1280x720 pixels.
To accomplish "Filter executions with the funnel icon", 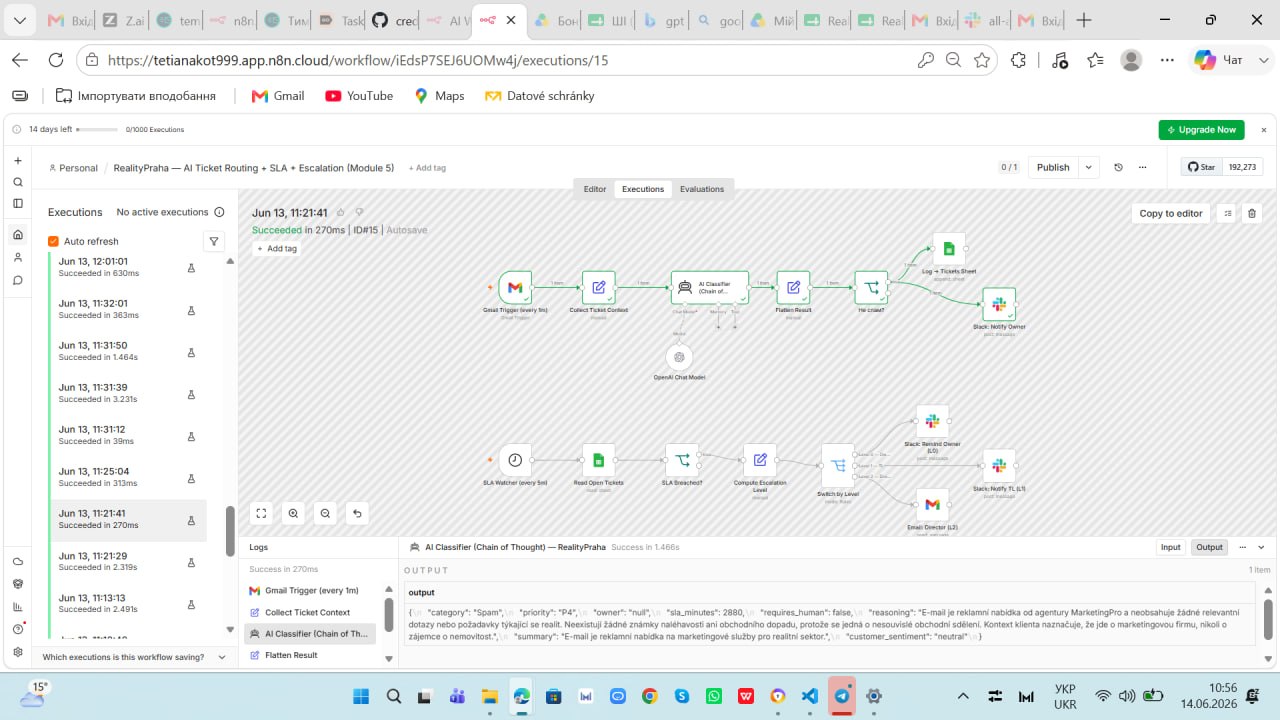I will (213, 241).
